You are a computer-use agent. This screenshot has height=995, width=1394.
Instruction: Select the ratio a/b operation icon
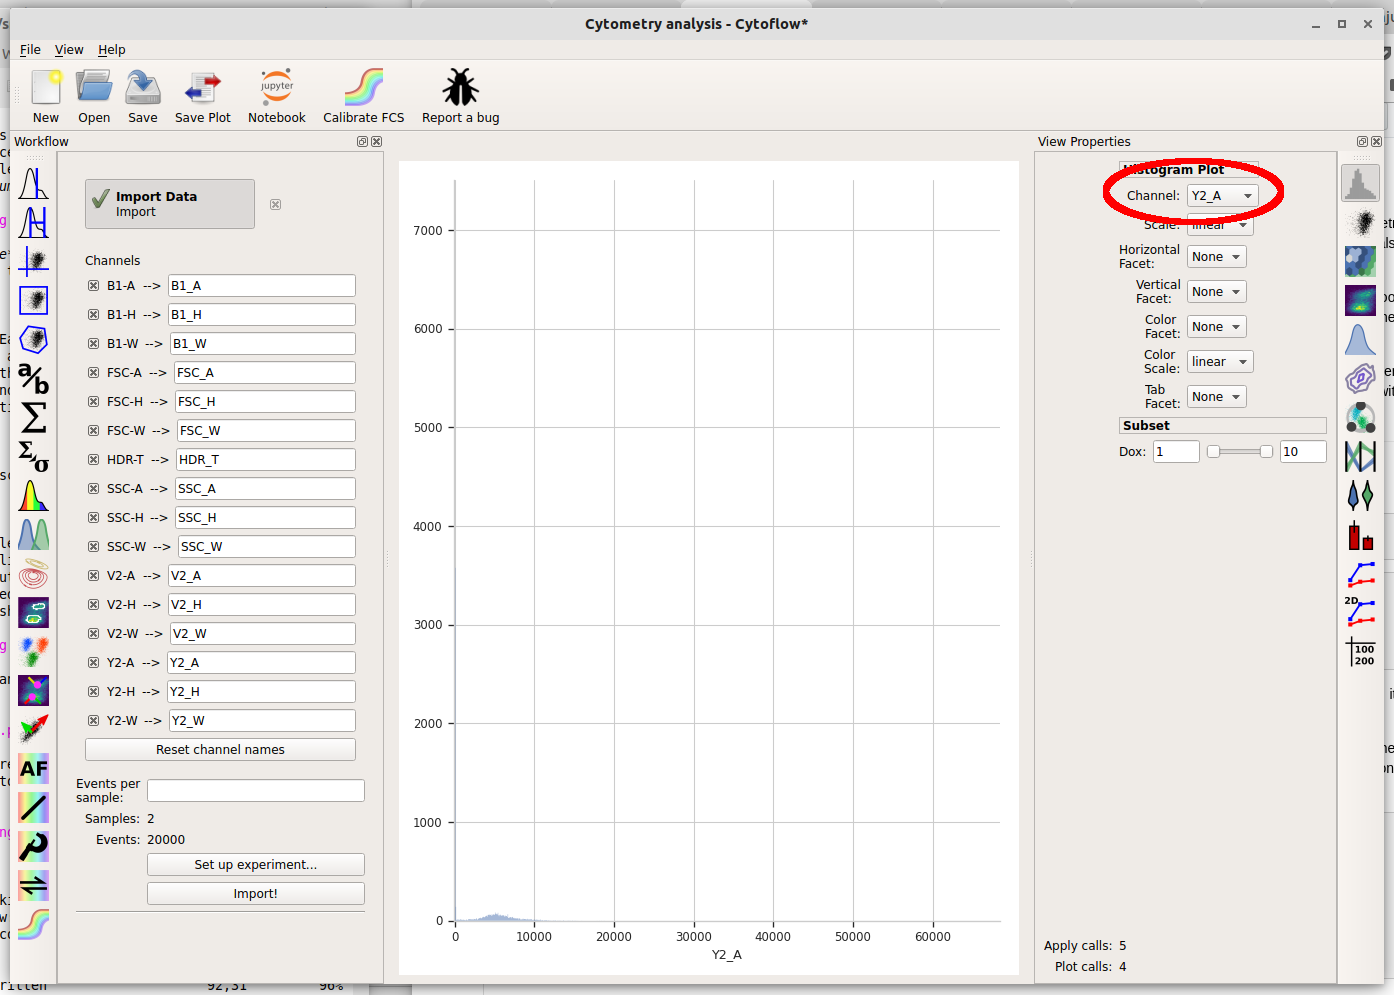click(x=33, y=379)
